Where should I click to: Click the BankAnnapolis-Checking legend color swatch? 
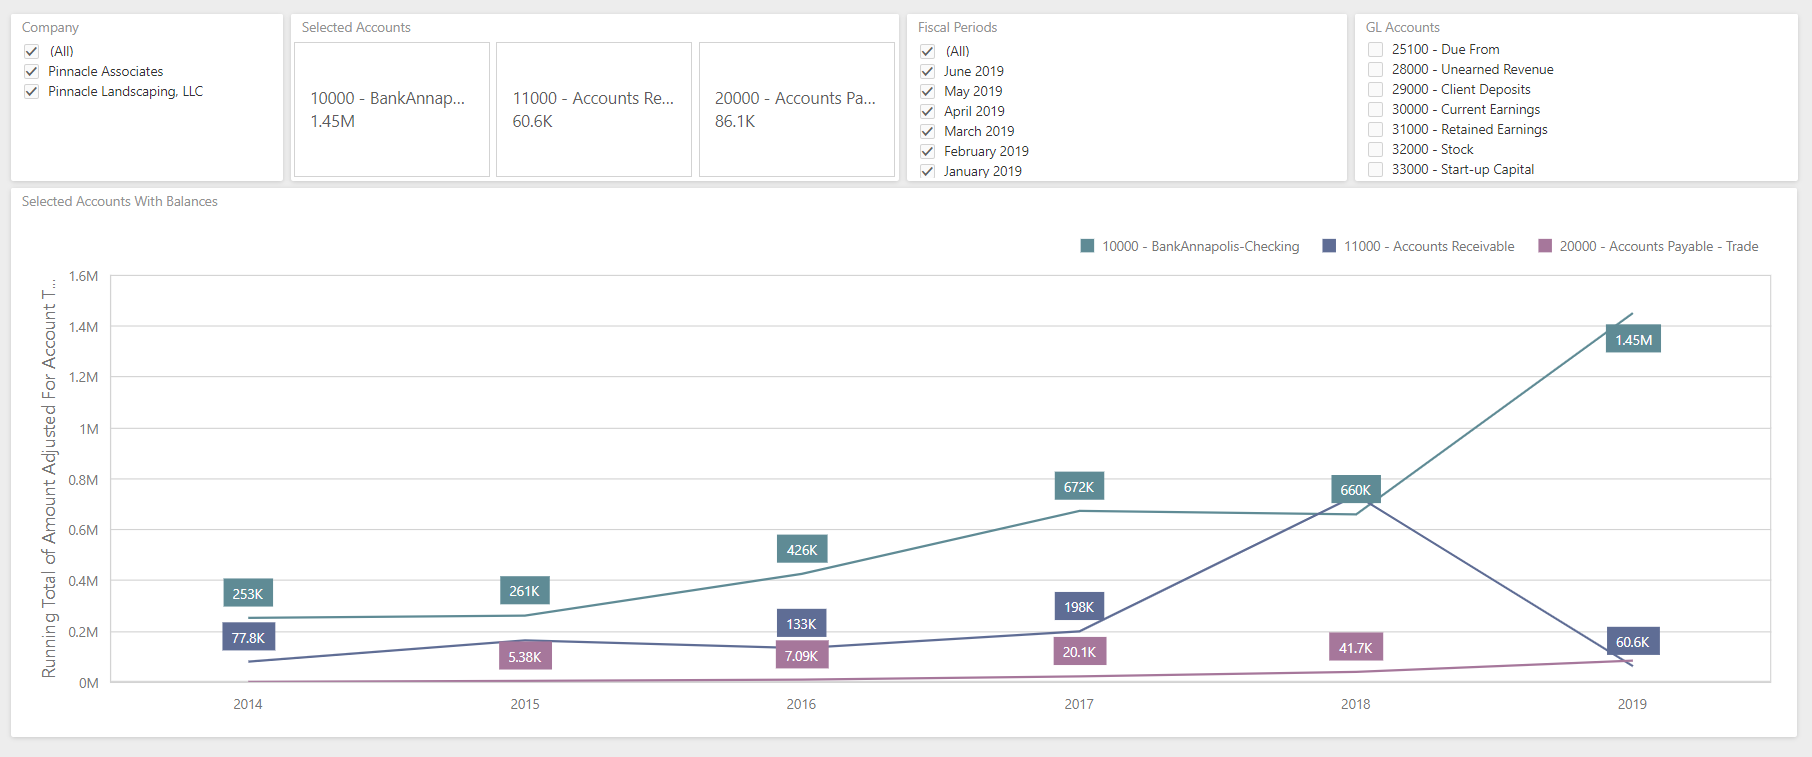[1087, 246]
